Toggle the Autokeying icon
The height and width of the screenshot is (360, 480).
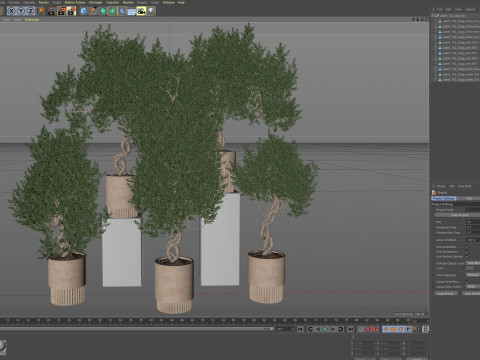point(376,329)
